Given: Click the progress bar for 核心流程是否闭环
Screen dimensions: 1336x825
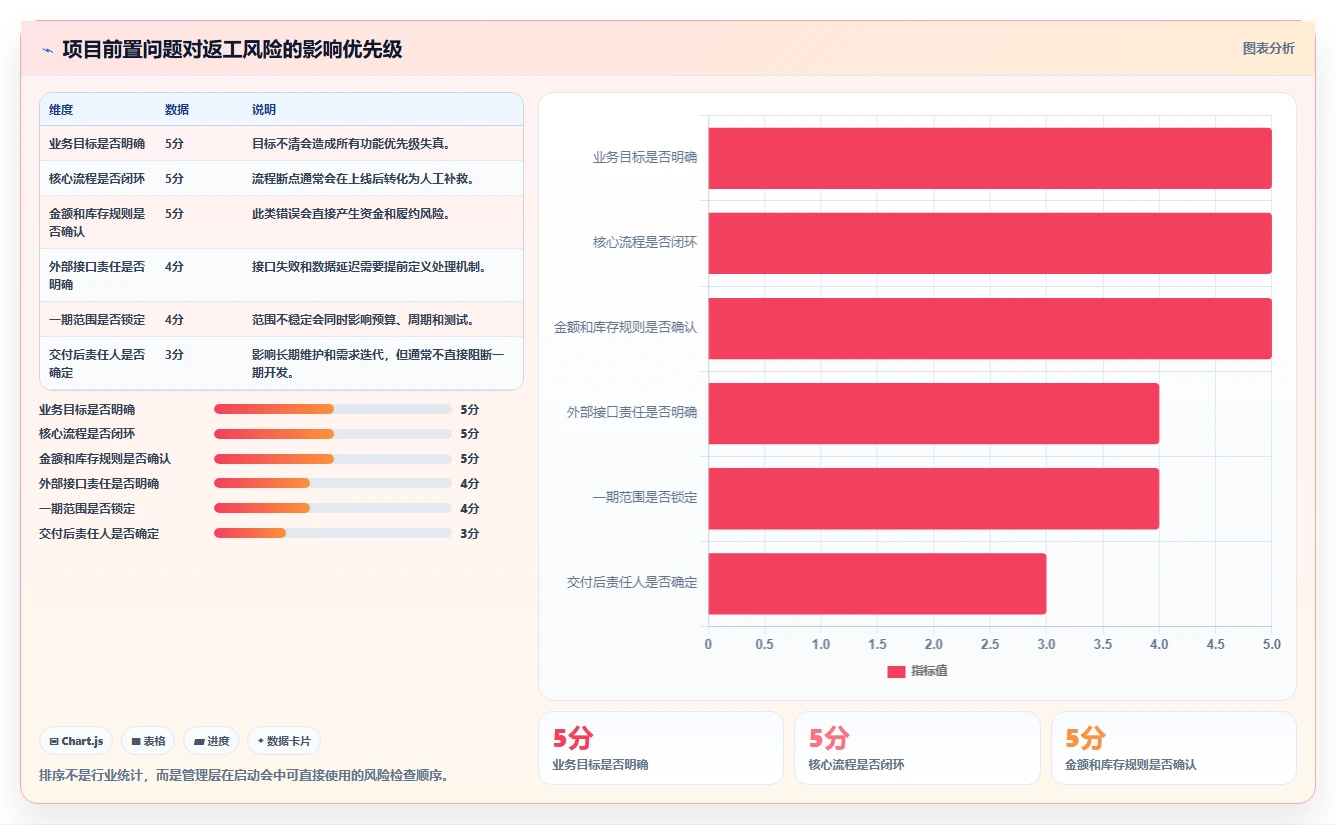Looking at the screenshot, I should [x=333, y=434].
